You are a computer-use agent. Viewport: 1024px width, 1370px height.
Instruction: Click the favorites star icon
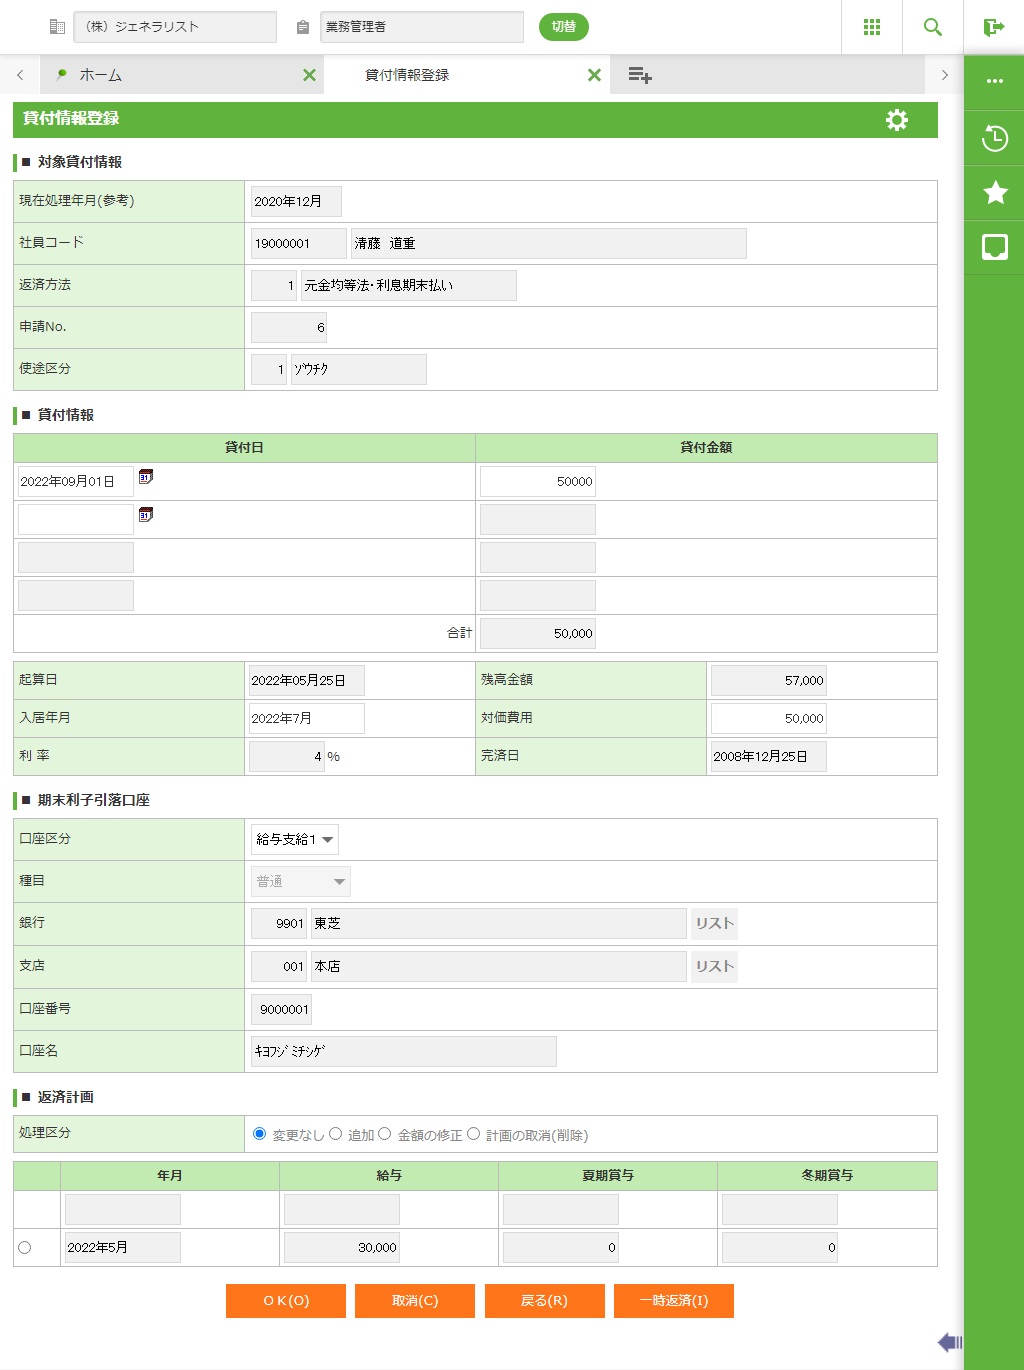994,192
